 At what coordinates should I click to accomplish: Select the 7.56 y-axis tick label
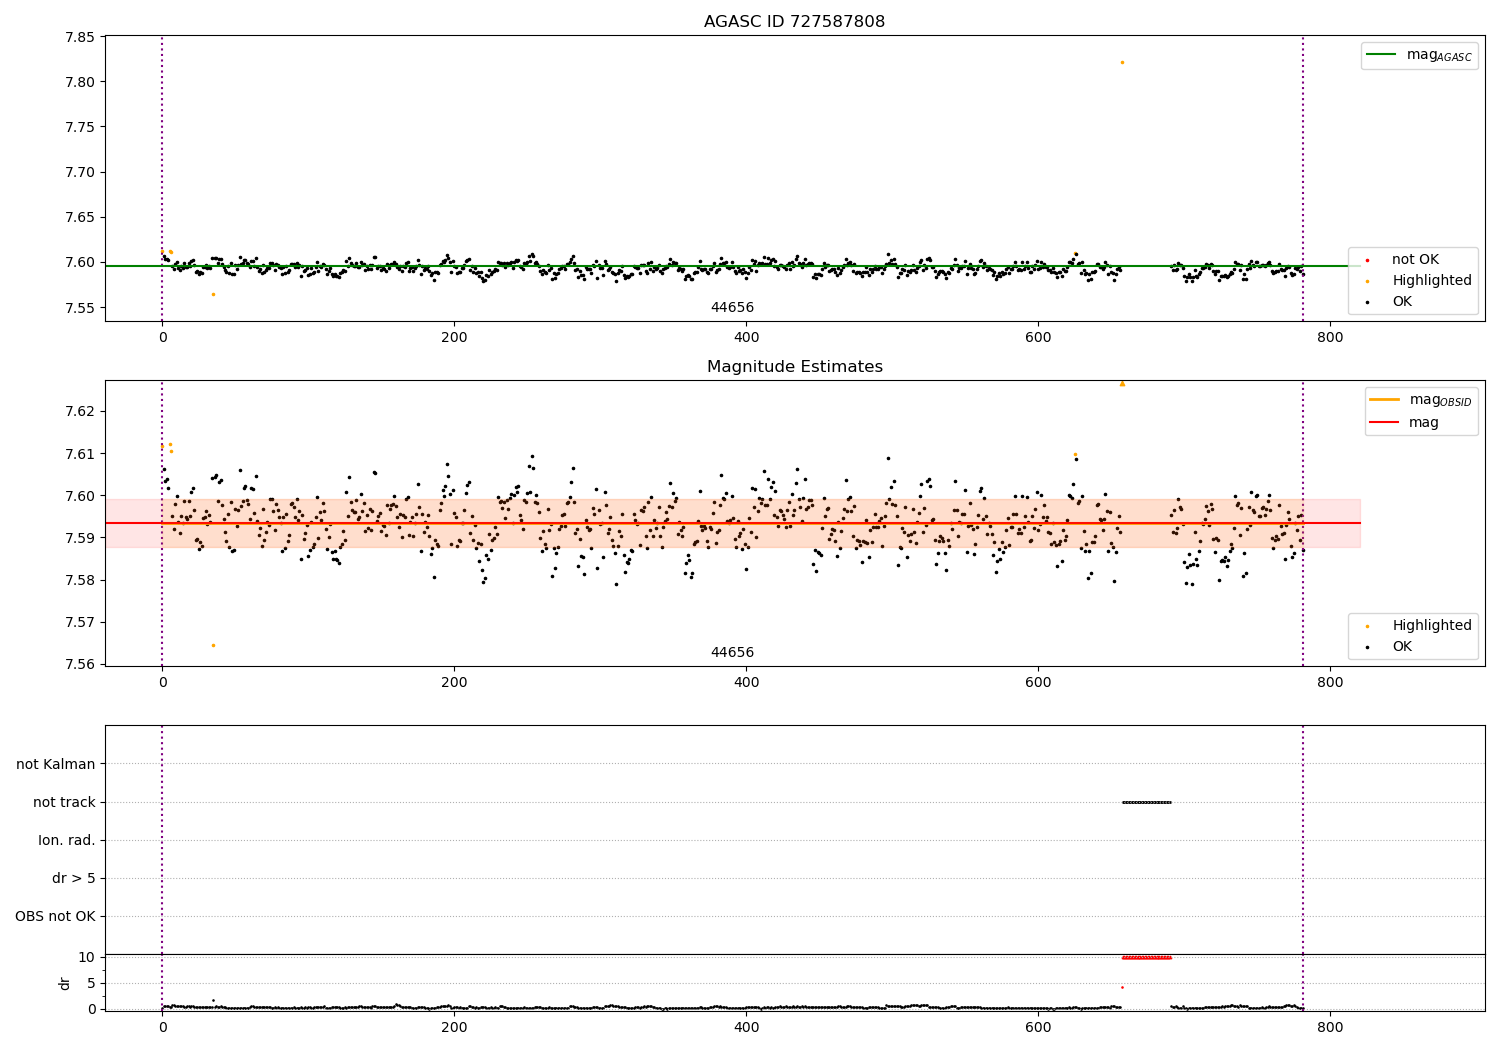click(79, 664)
